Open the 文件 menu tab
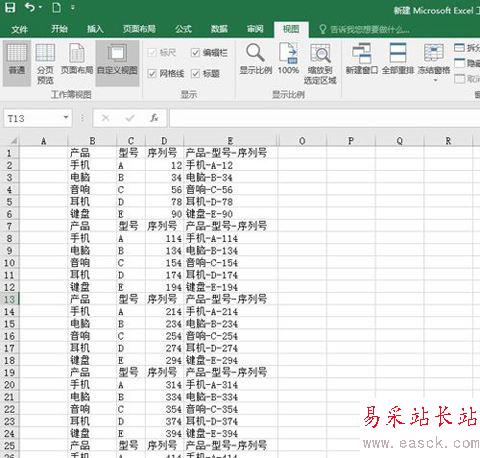Image resolution: width=480 pixels, height=458 pixels. (19, 29)
